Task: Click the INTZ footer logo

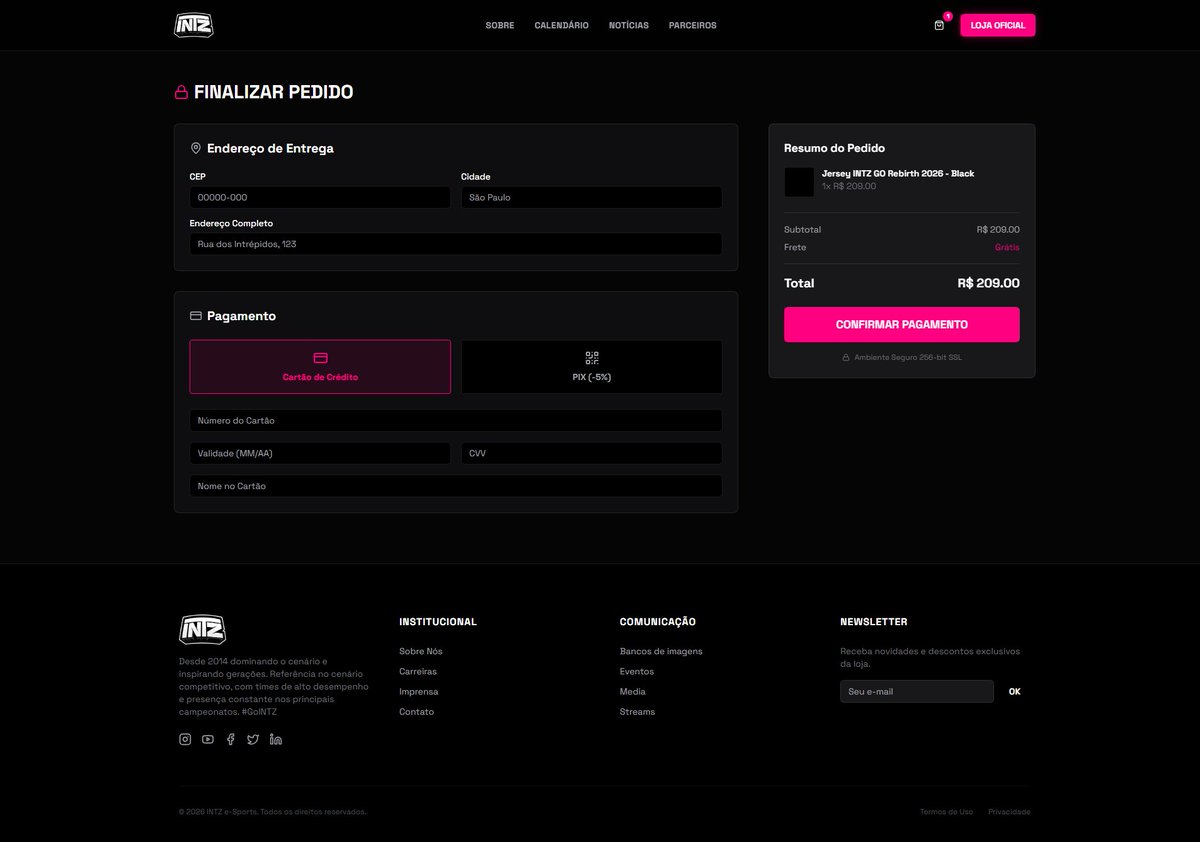Action: click(202, 629)
